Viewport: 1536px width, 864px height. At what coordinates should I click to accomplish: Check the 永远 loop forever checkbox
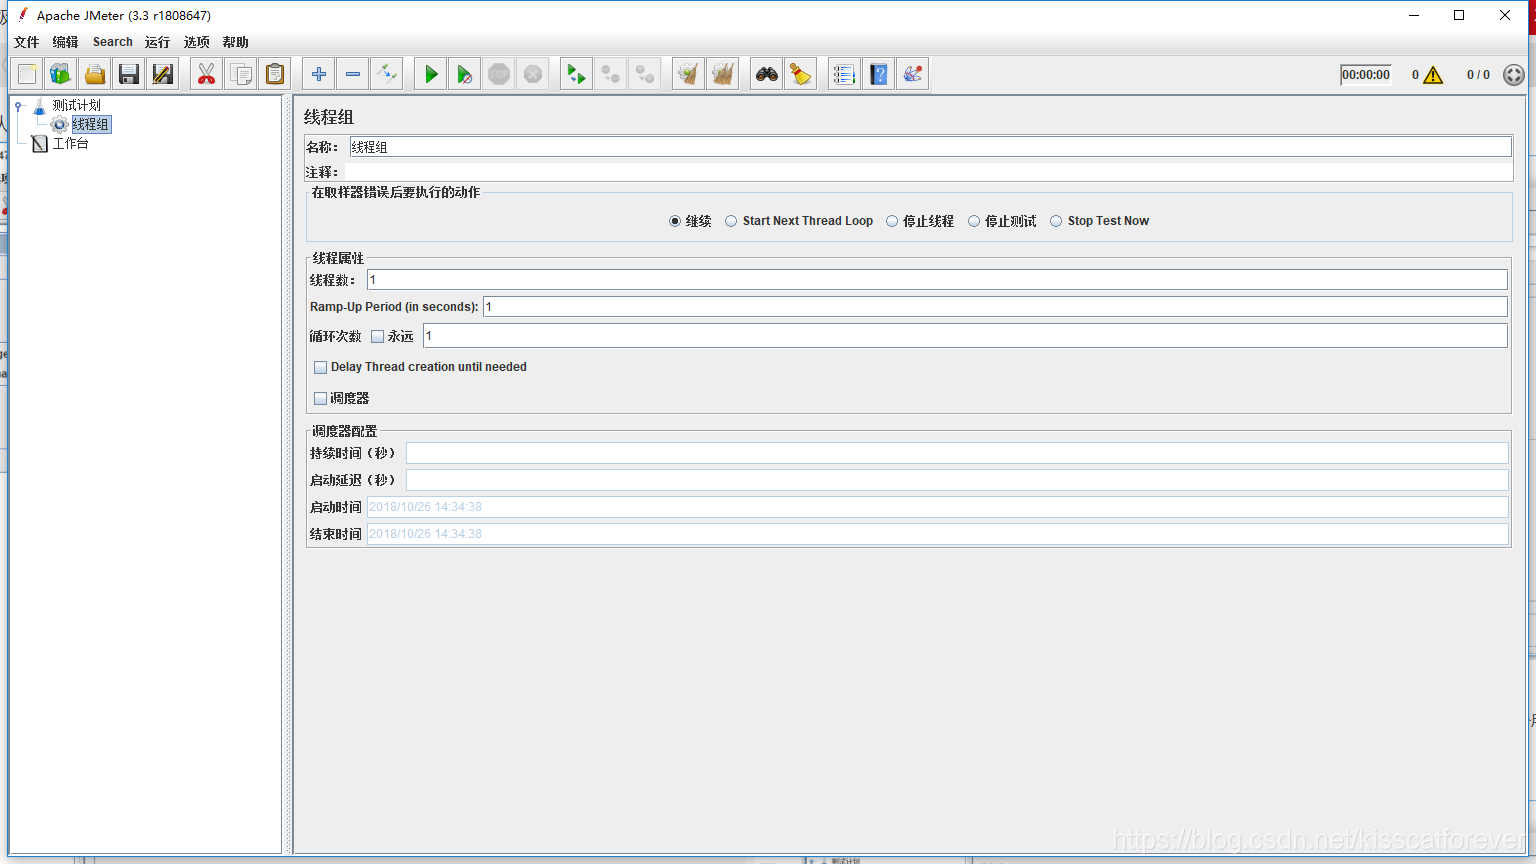coord(377,337)
